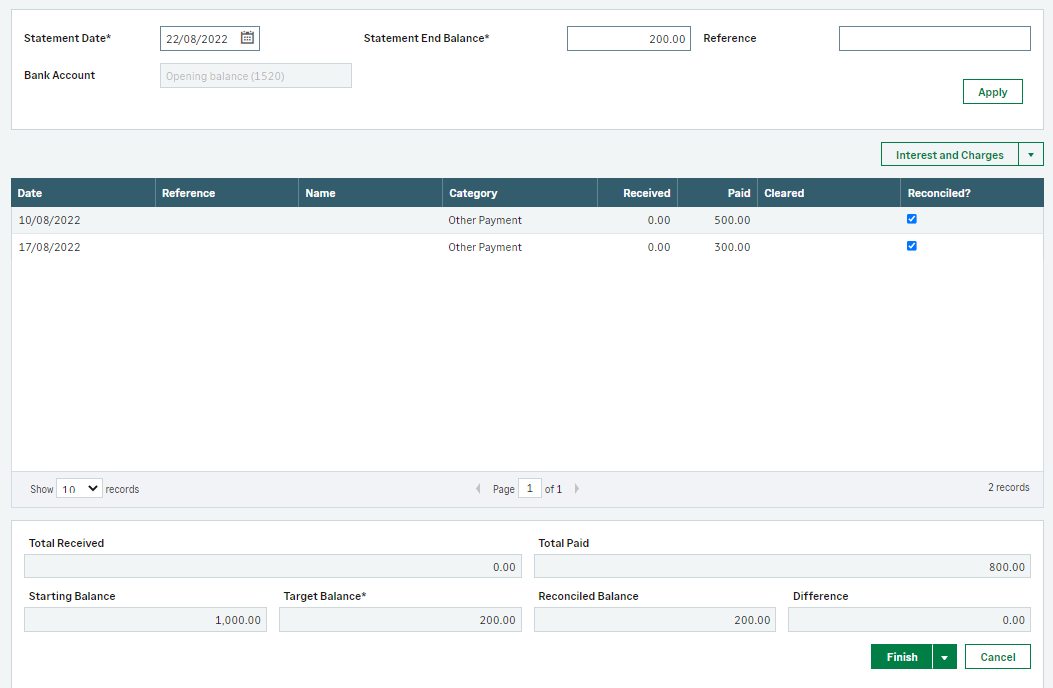Expand the Interest and Charges dropdown arrow
The width and height of the screenshot is (1053, 688).
[1031, 155]
